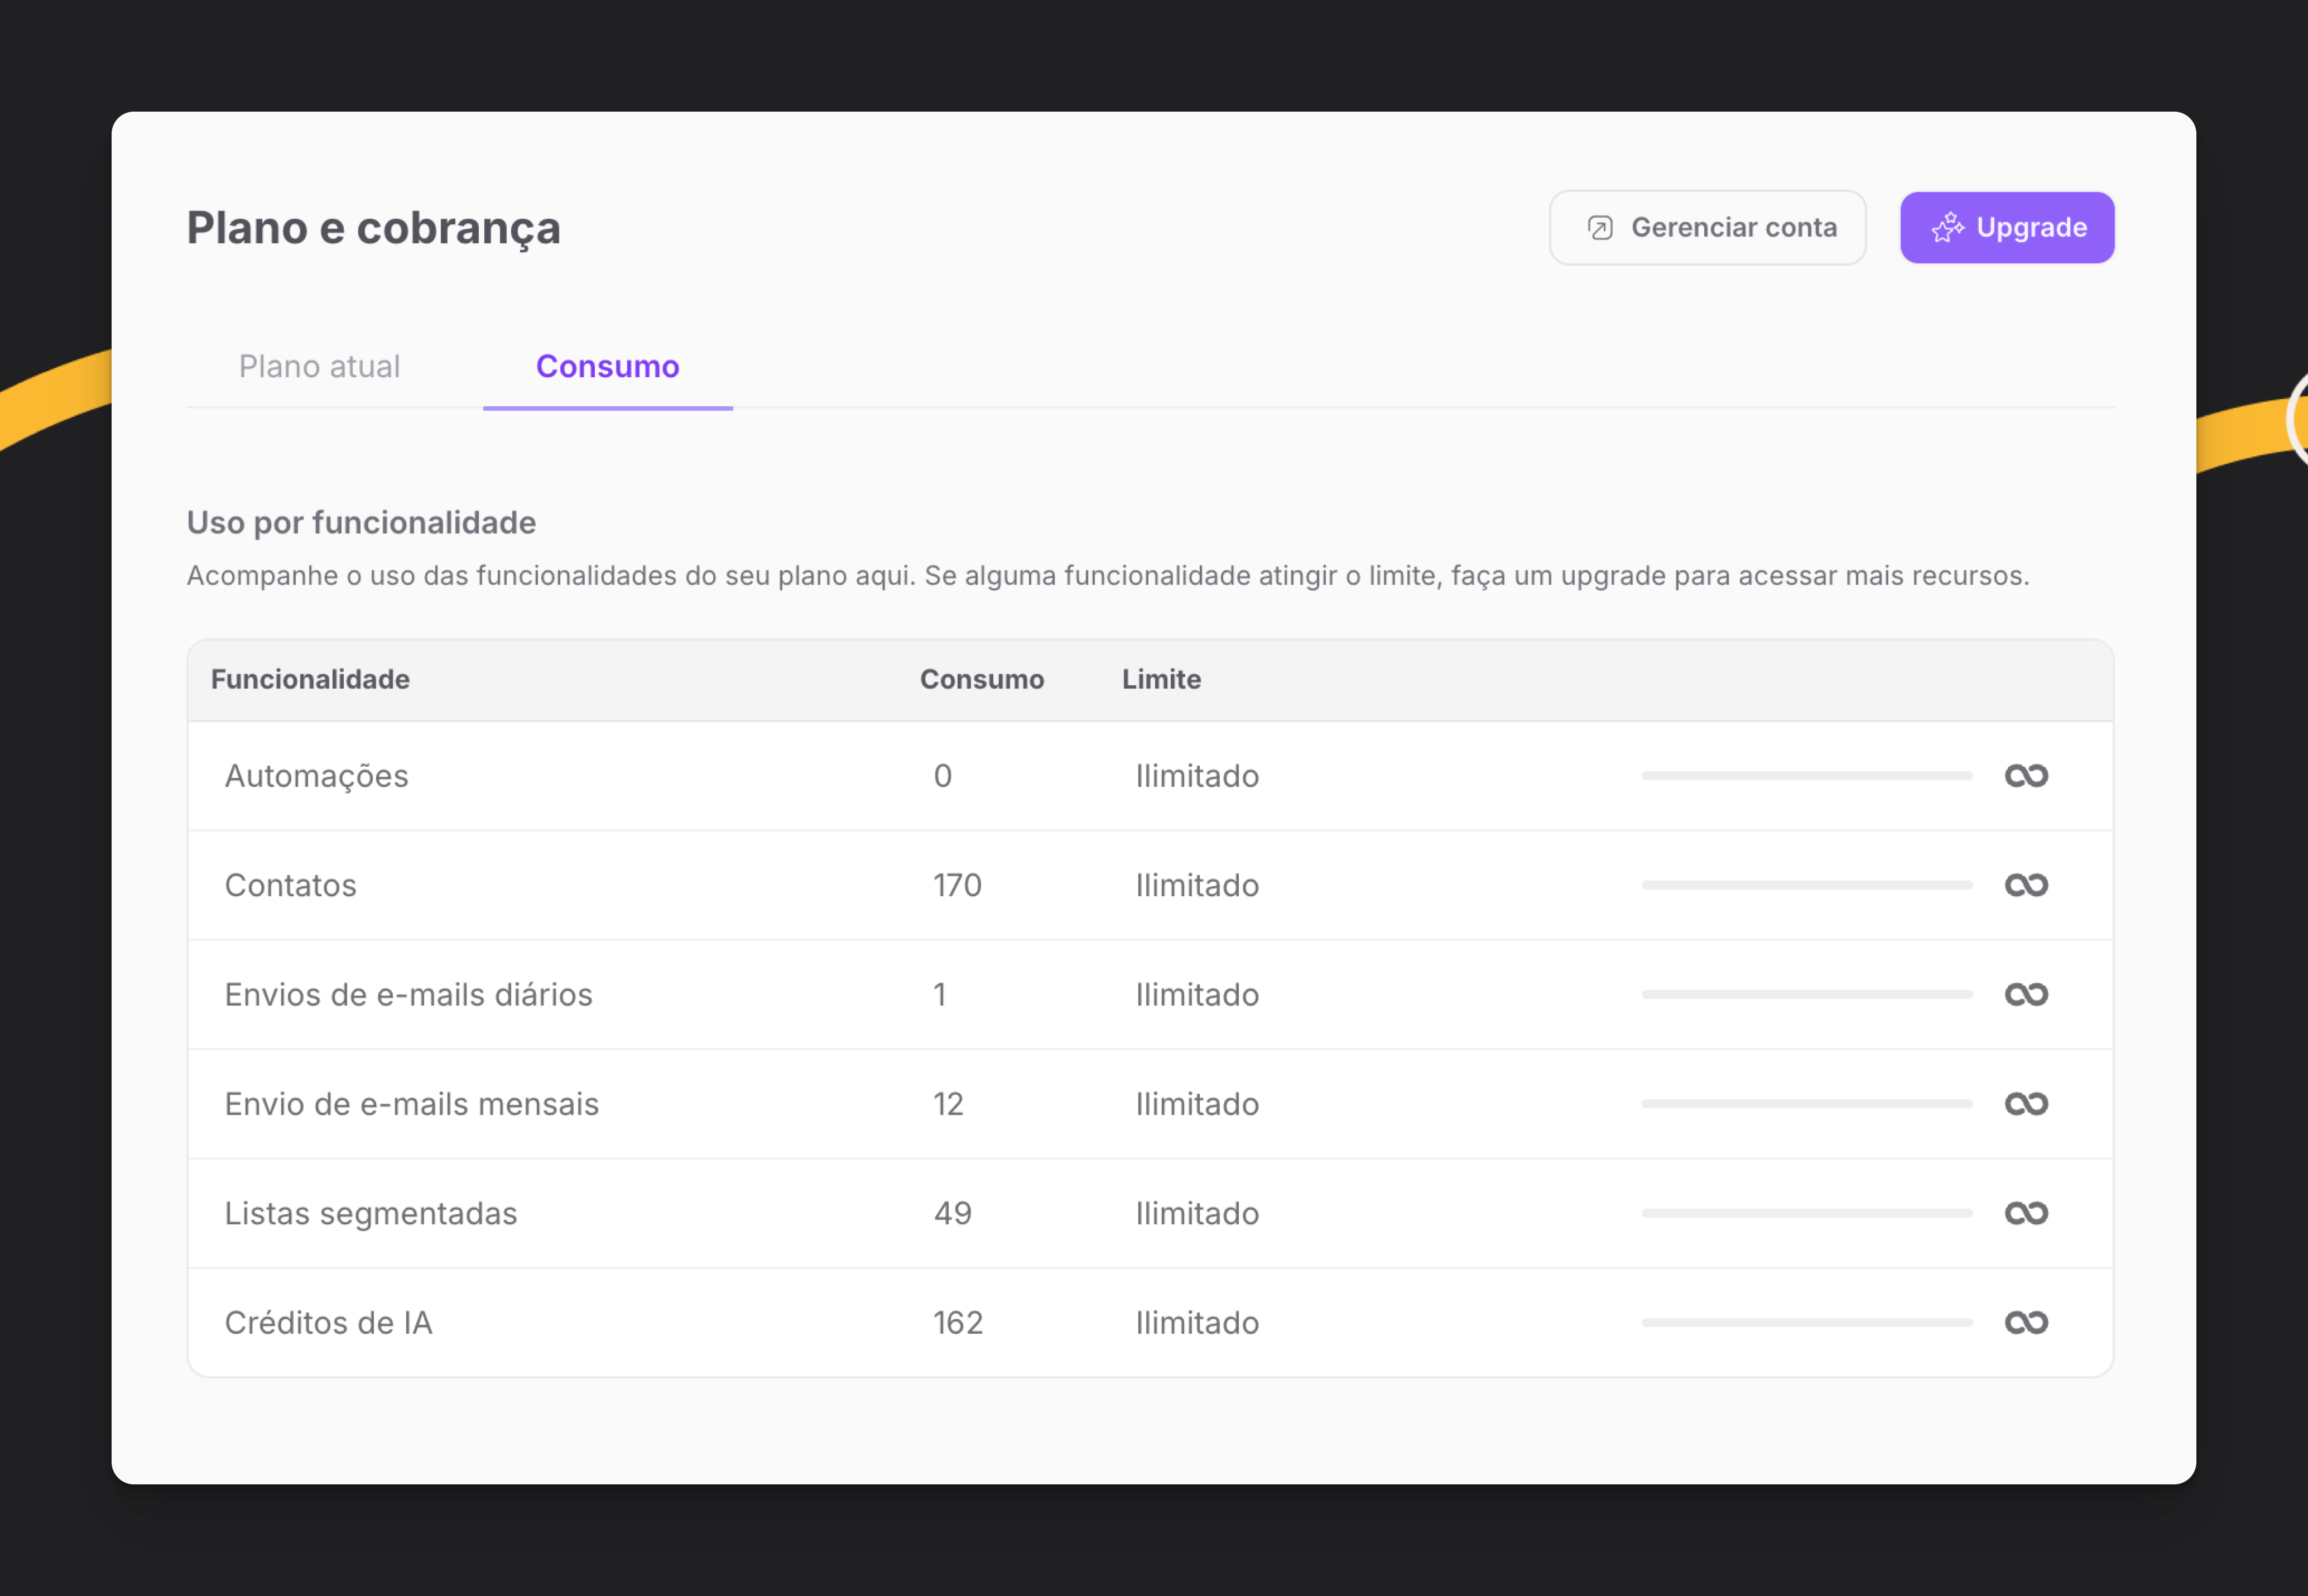Click the Automações usage progress bar
The width and height of the screenshot is (2308, 1596).
point(1806,776)
